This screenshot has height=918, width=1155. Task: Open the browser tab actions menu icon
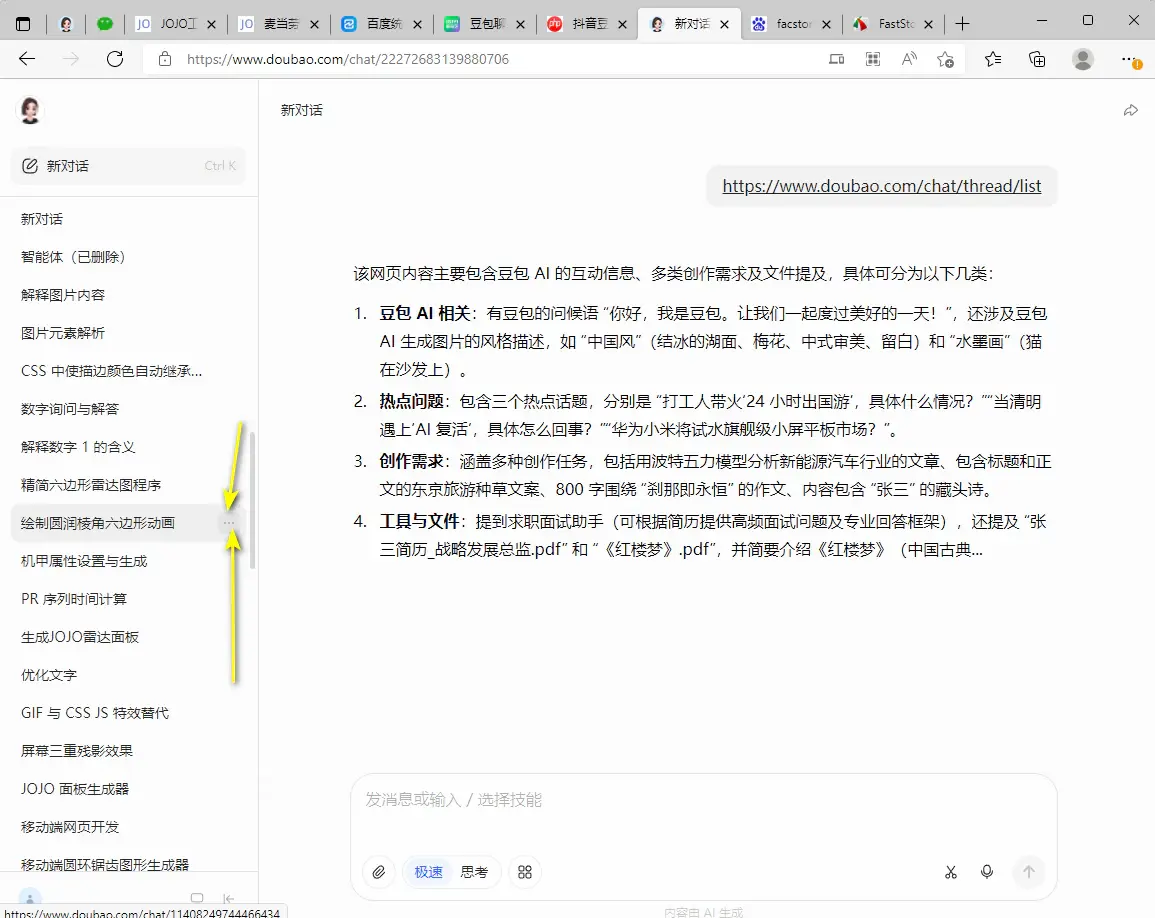coord(23,24)
